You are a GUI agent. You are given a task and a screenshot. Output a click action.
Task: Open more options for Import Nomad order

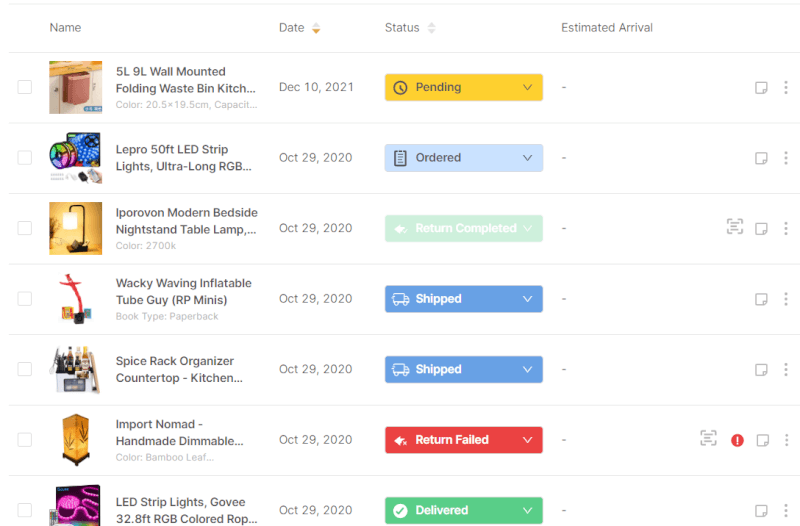(x=786, y=440)
